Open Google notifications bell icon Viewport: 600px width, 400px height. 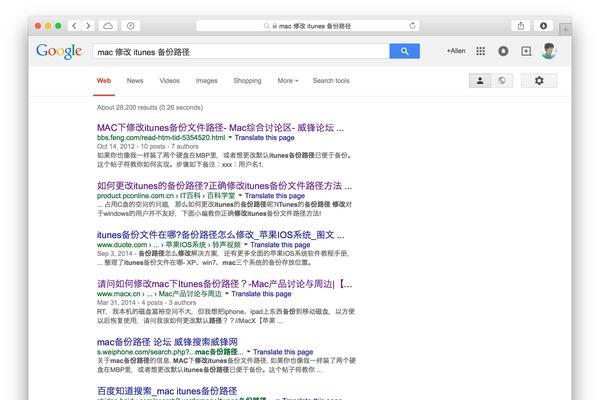click(x=503, y=51)
